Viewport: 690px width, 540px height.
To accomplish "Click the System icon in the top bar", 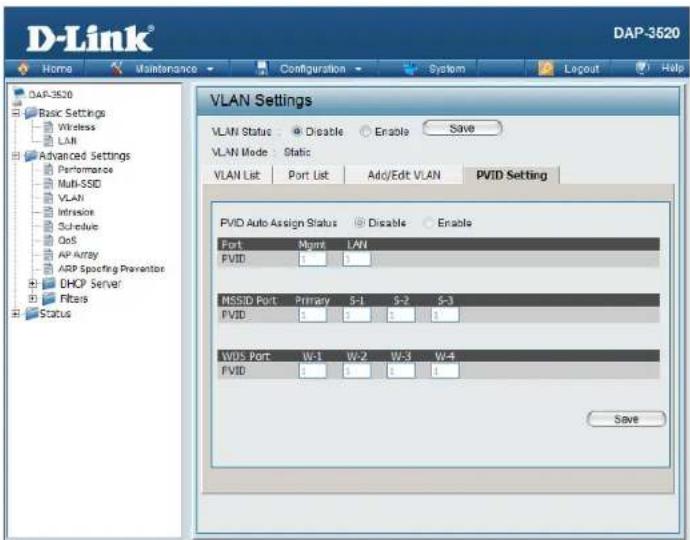I will [x=410, y=69].
